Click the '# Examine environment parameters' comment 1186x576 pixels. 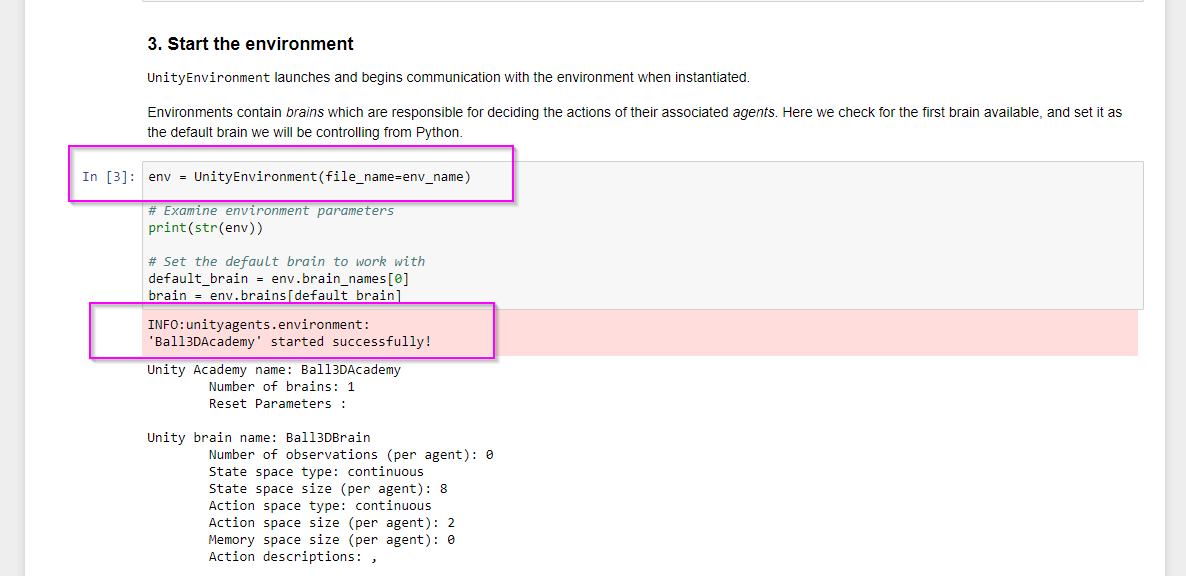271,211
